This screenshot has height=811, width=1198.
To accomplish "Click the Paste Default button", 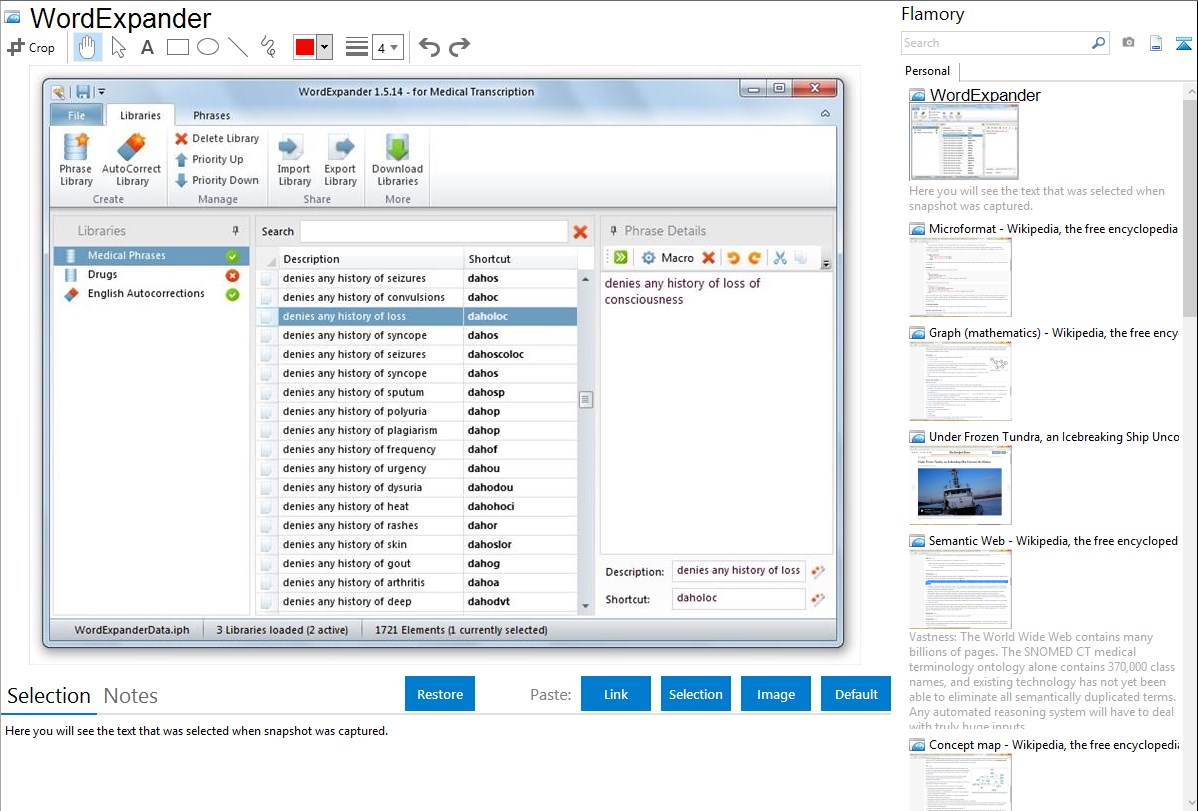I will click(856, 694).
